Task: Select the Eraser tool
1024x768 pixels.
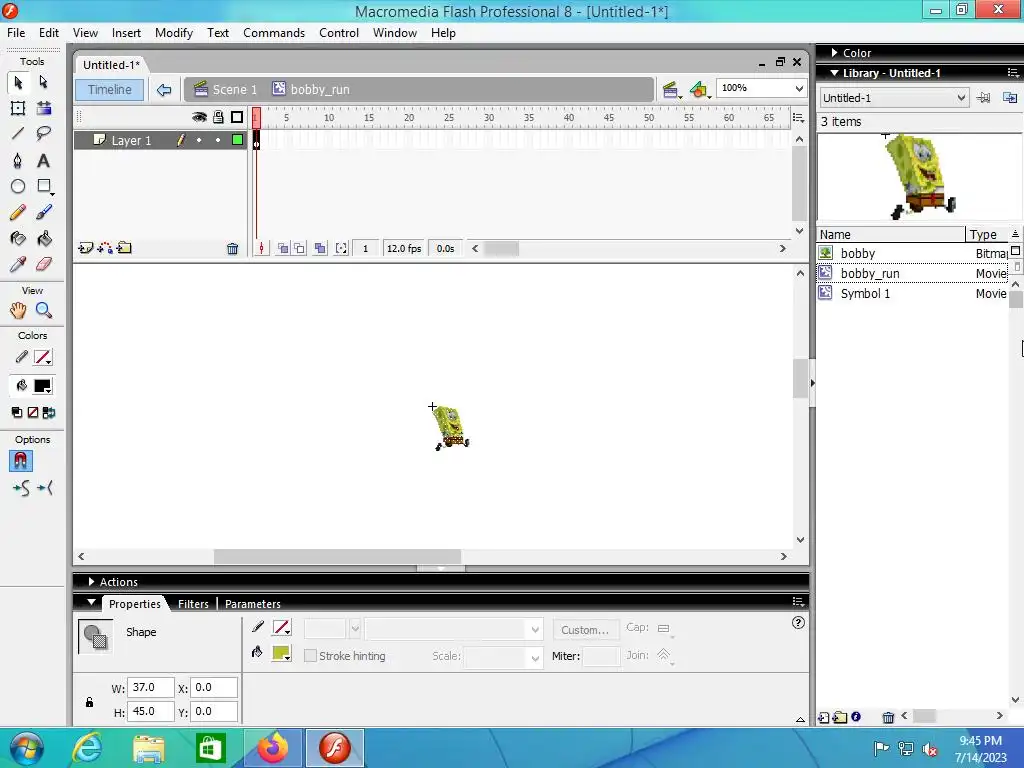Action: 44,264
